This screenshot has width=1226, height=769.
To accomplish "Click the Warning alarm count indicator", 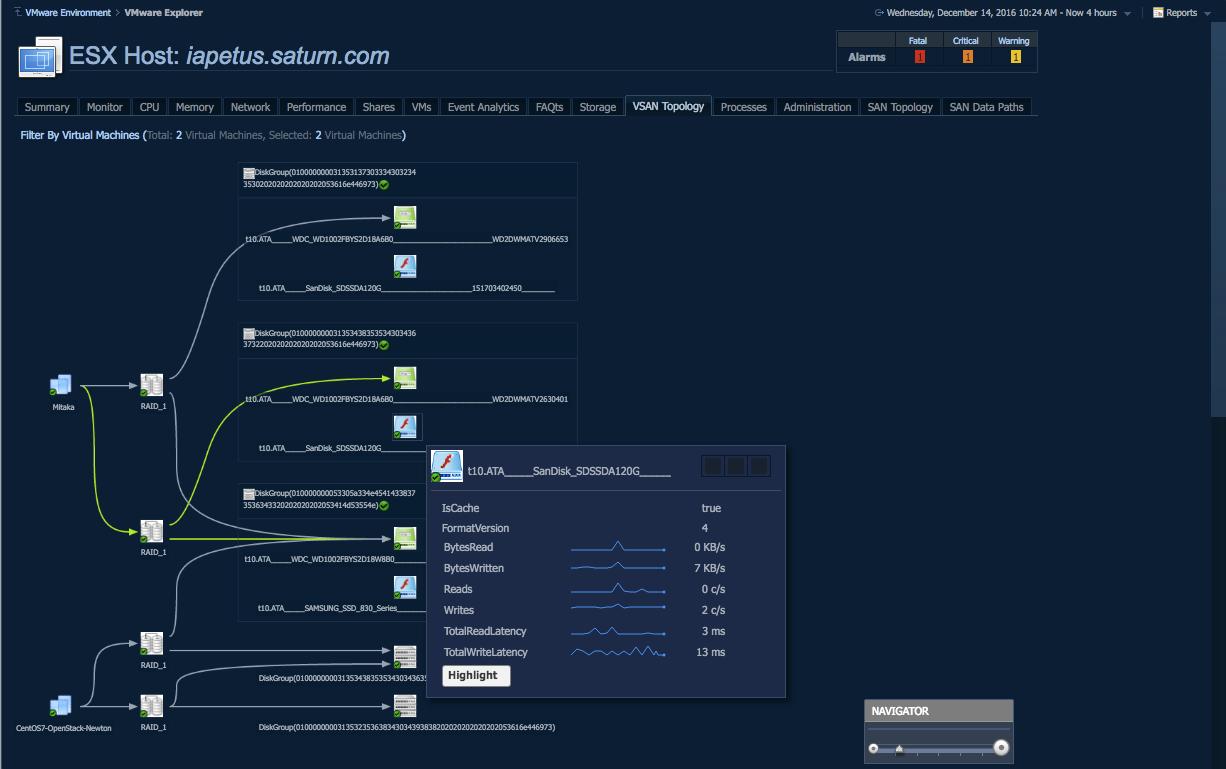I will (x=1016, y=57).
